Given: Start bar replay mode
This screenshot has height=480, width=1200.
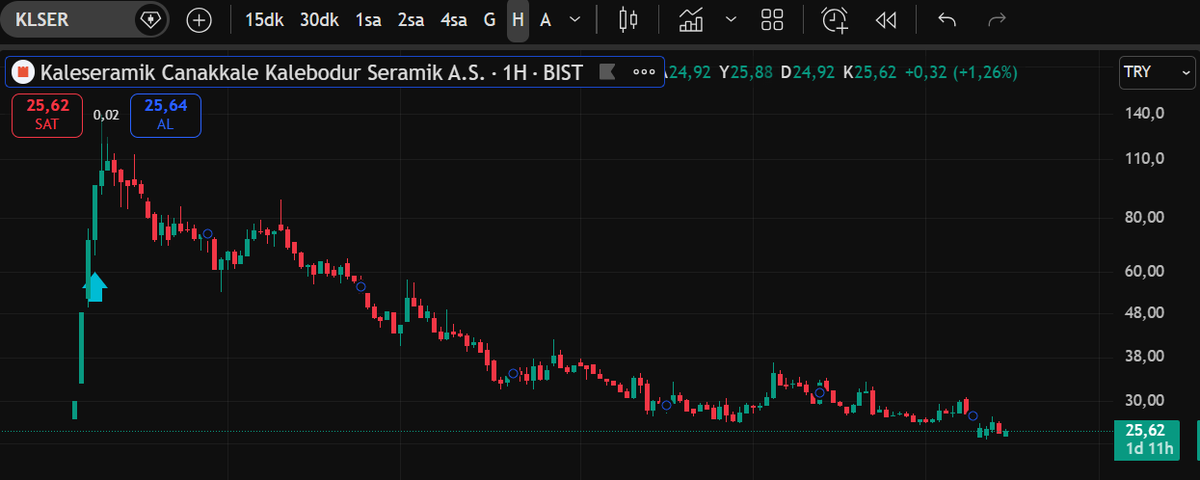Looking at the screenshot, I should (x=885, y=19).
